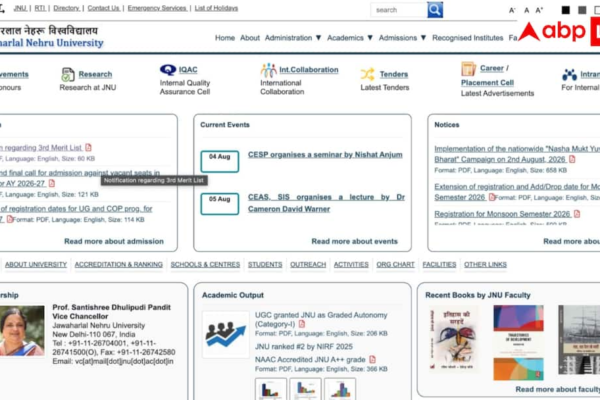This screenshot has width=600, height=400.
Task: Switch to ACTIVITIES tab
Action: pos(351,264)
